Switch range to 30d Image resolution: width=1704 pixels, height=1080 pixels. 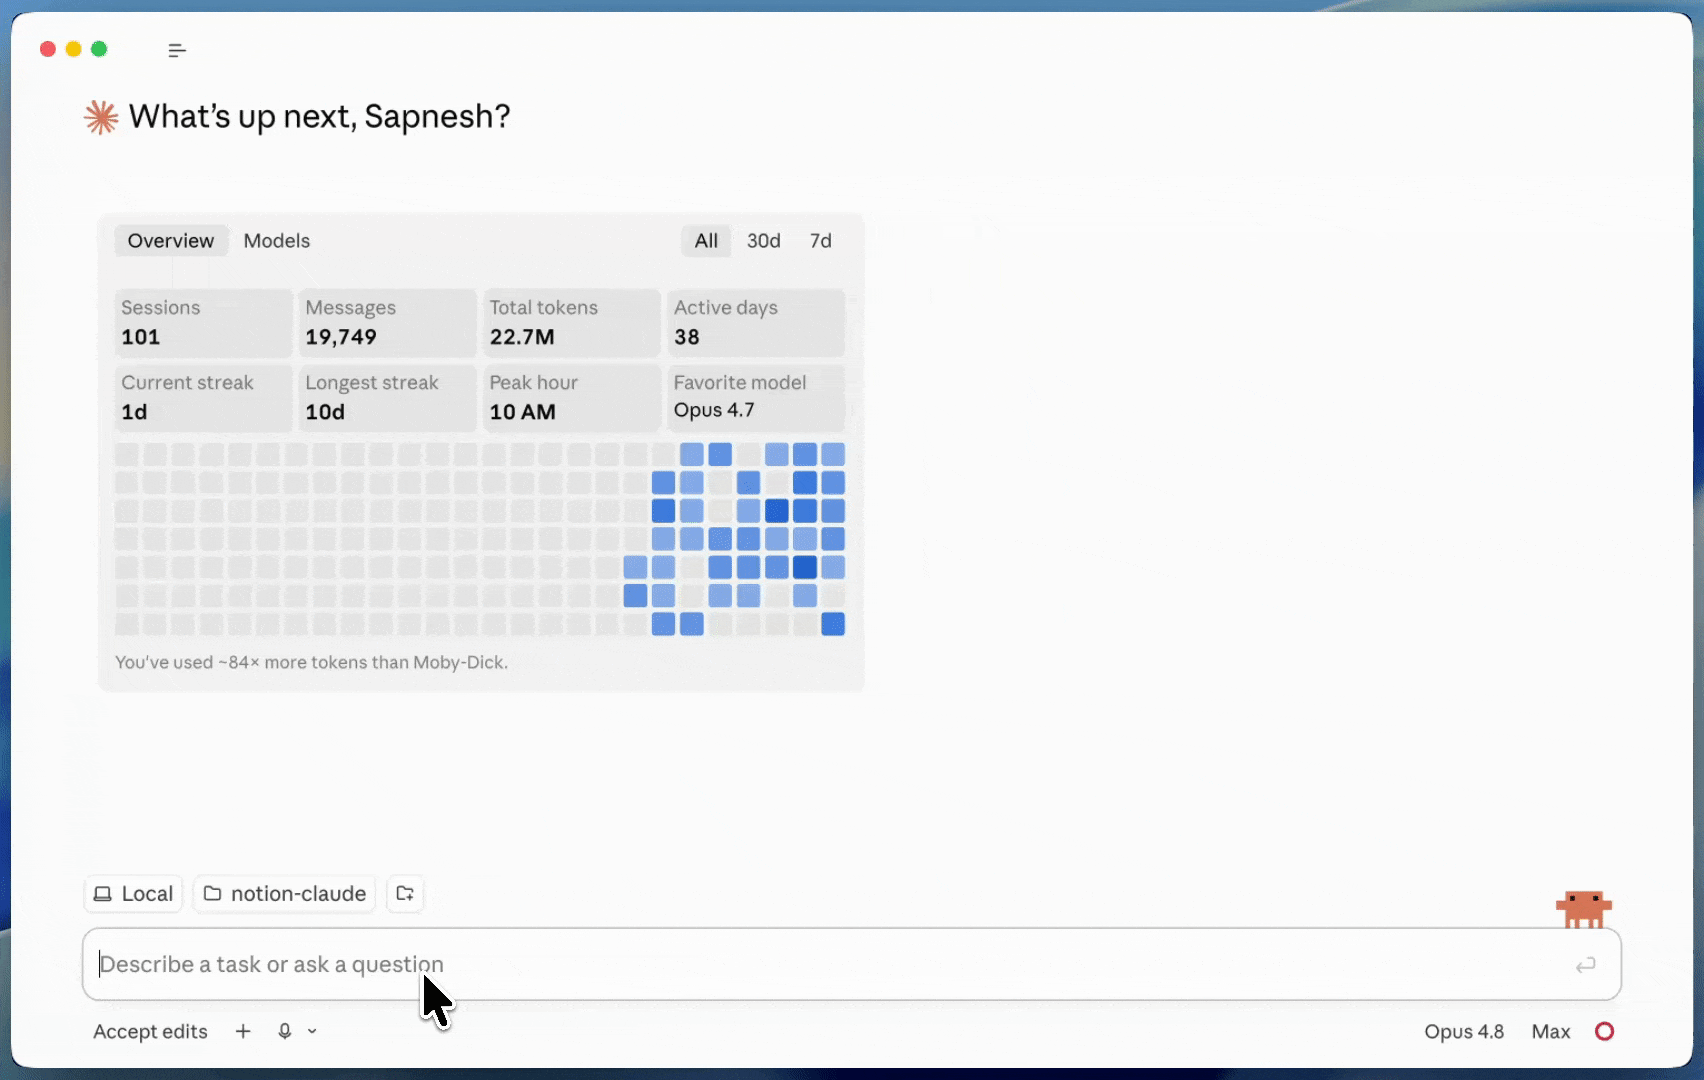[764, 241]
